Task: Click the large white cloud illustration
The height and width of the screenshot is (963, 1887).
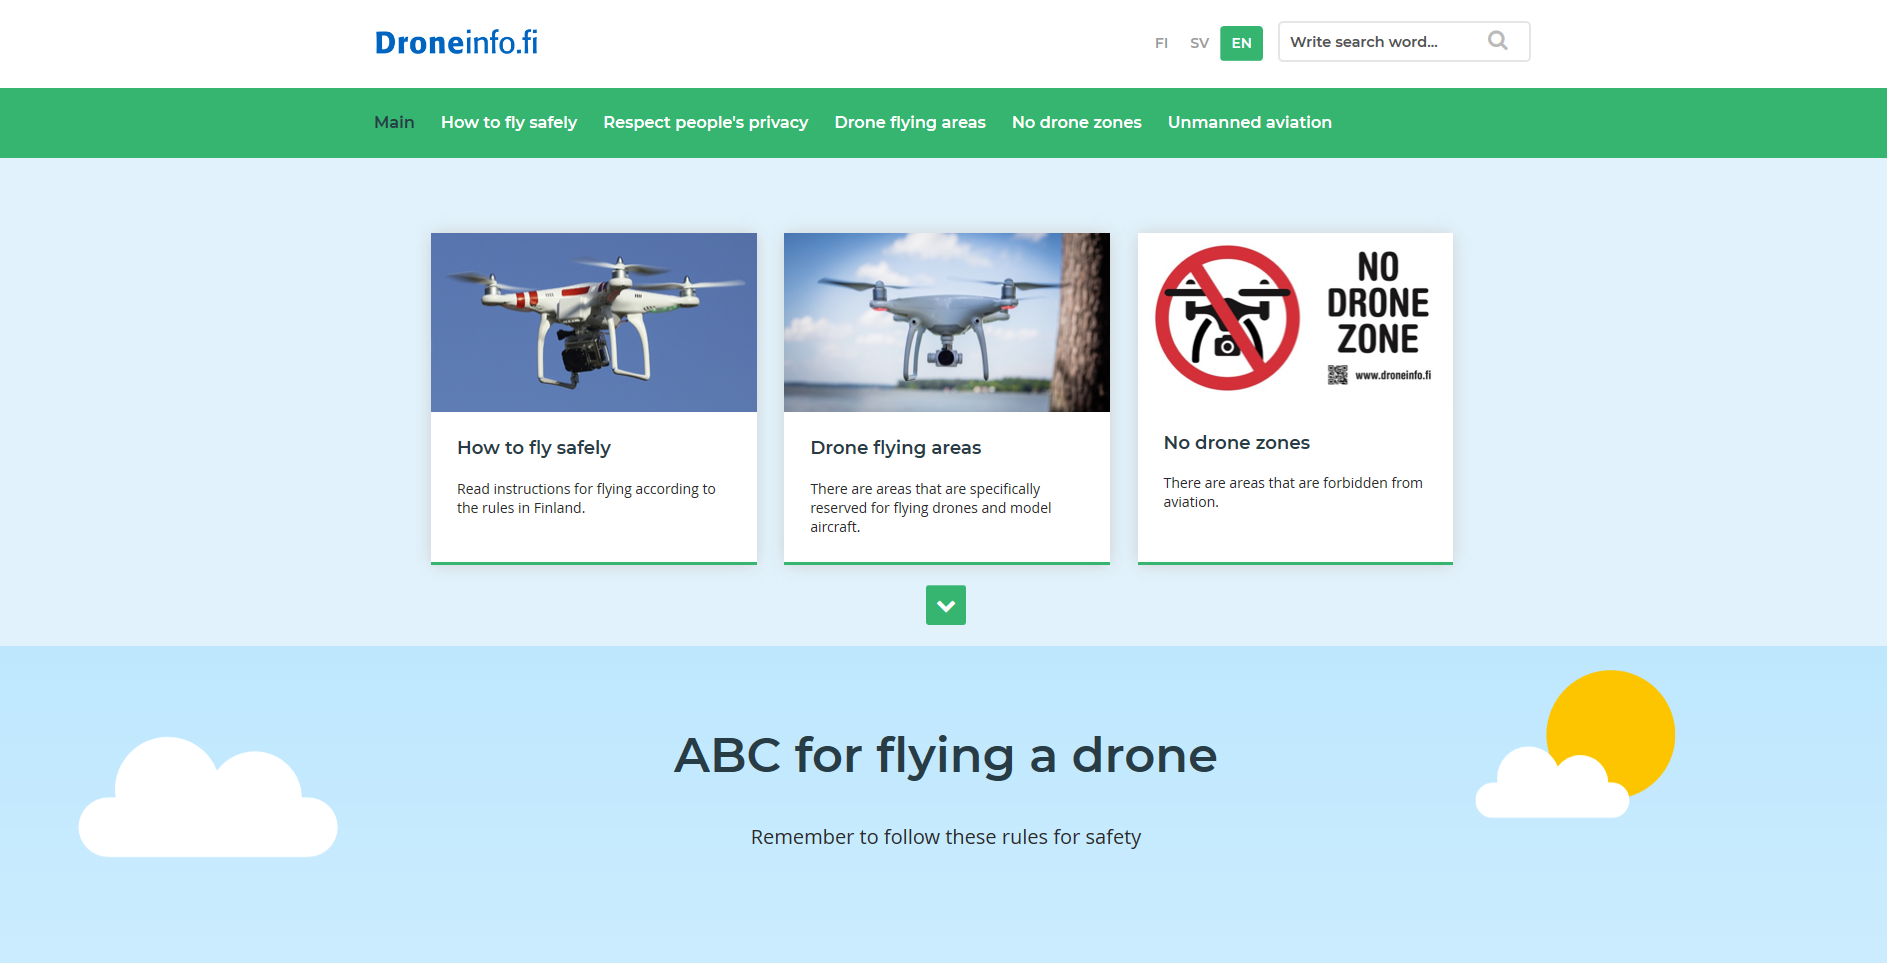Action: pyautogui.click(x=208, y=797)
